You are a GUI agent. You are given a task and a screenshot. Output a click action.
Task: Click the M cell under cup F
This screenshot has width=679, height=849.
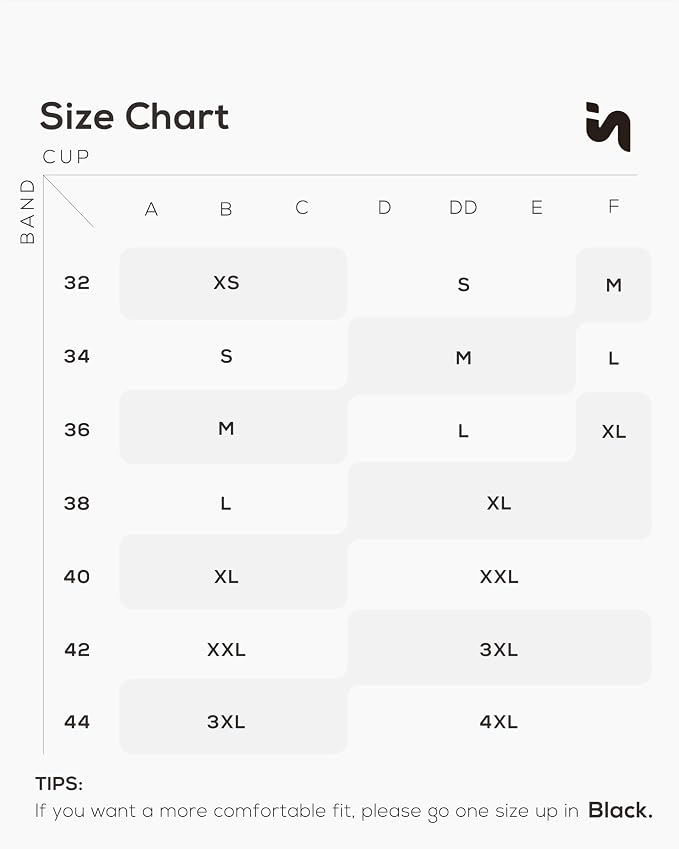pos(613,285)
